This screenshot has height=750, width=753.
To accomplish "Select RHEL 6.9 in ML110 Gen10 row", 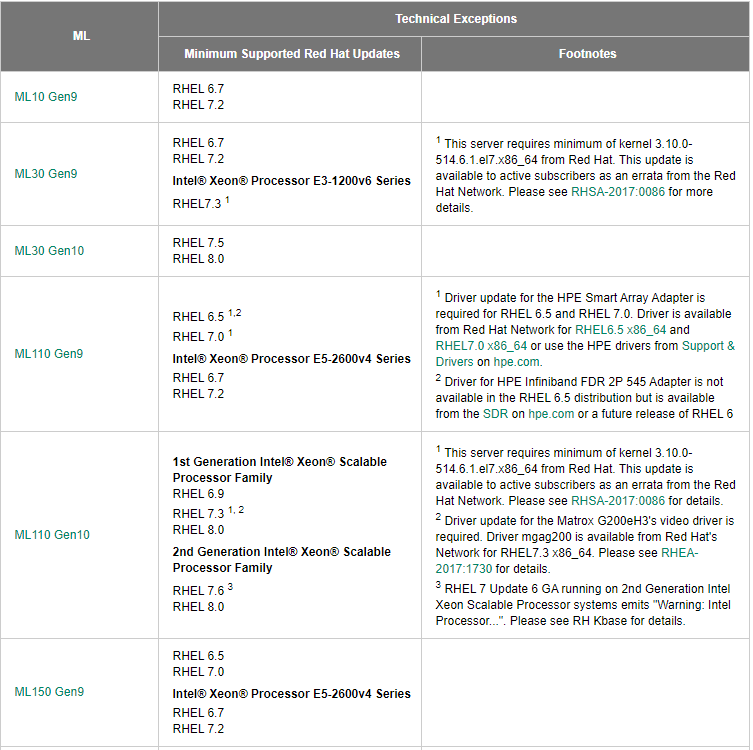I will click(x=198, y=494).
